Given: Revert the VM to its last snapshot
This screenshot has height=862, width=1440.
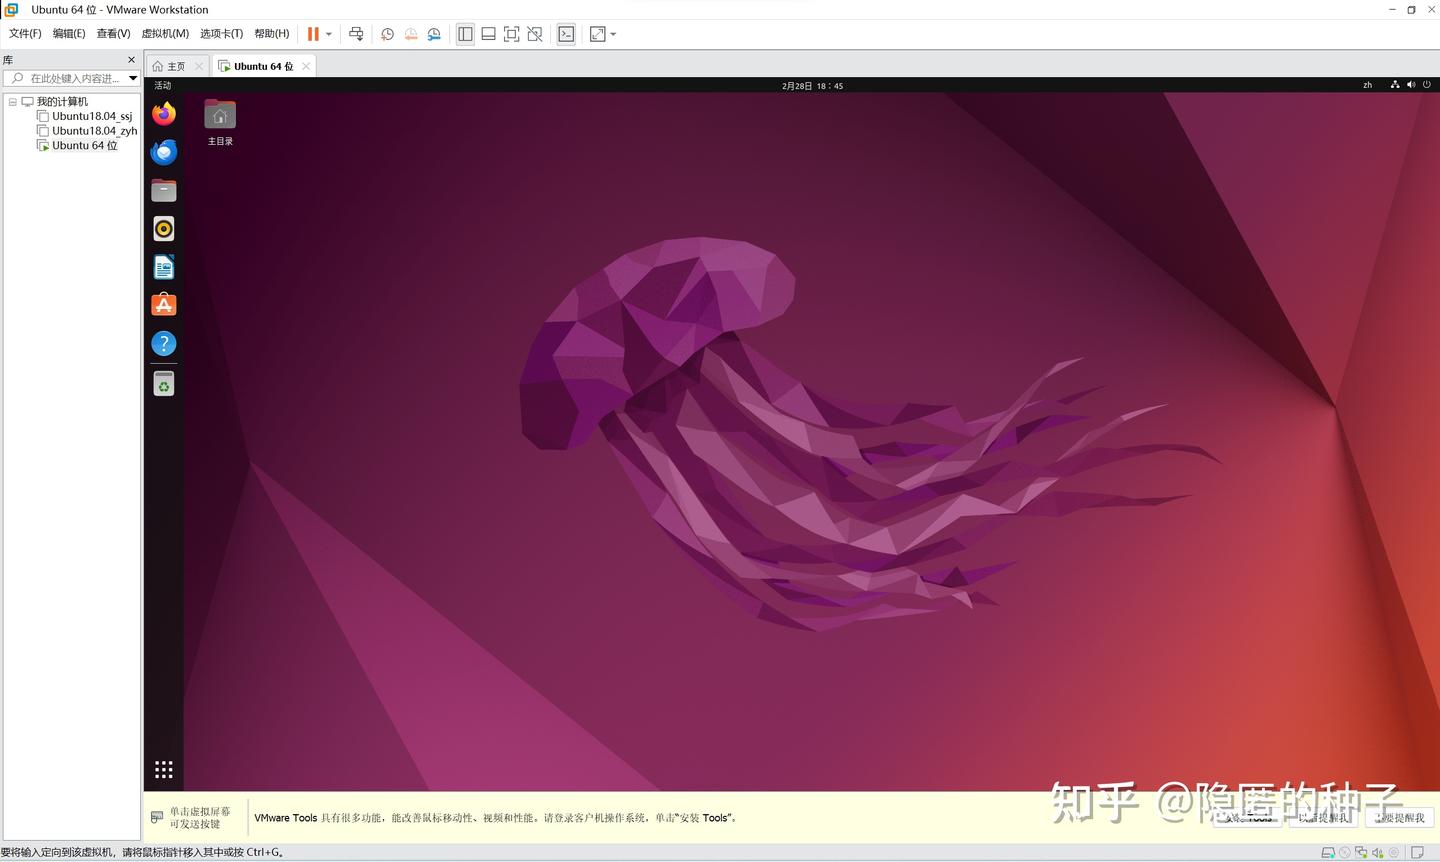Looking at the screenshot, I should click(410, 33).
